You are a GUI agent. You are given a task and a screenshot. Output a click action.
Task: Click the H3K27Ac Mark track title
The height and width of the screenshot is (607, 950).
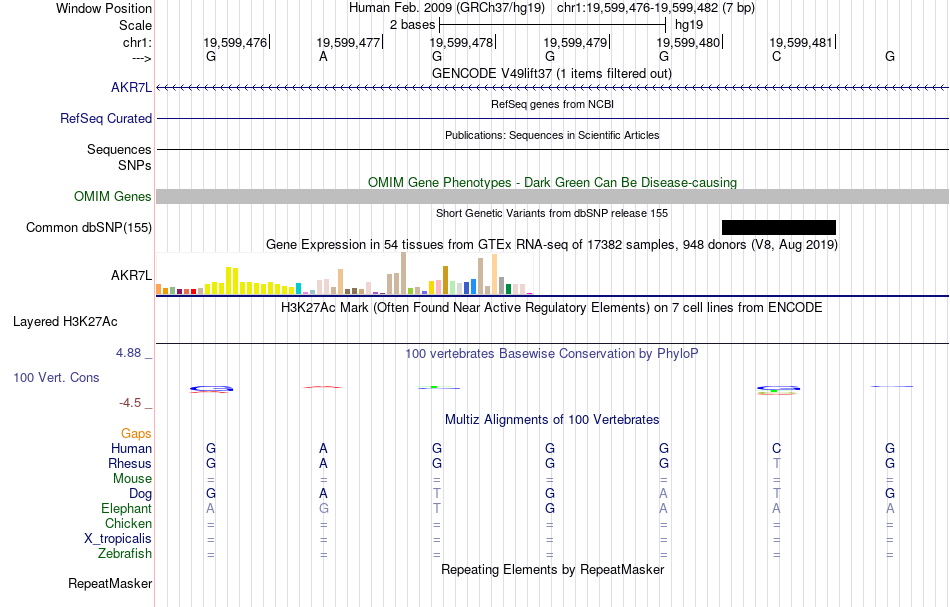(552, 308)
